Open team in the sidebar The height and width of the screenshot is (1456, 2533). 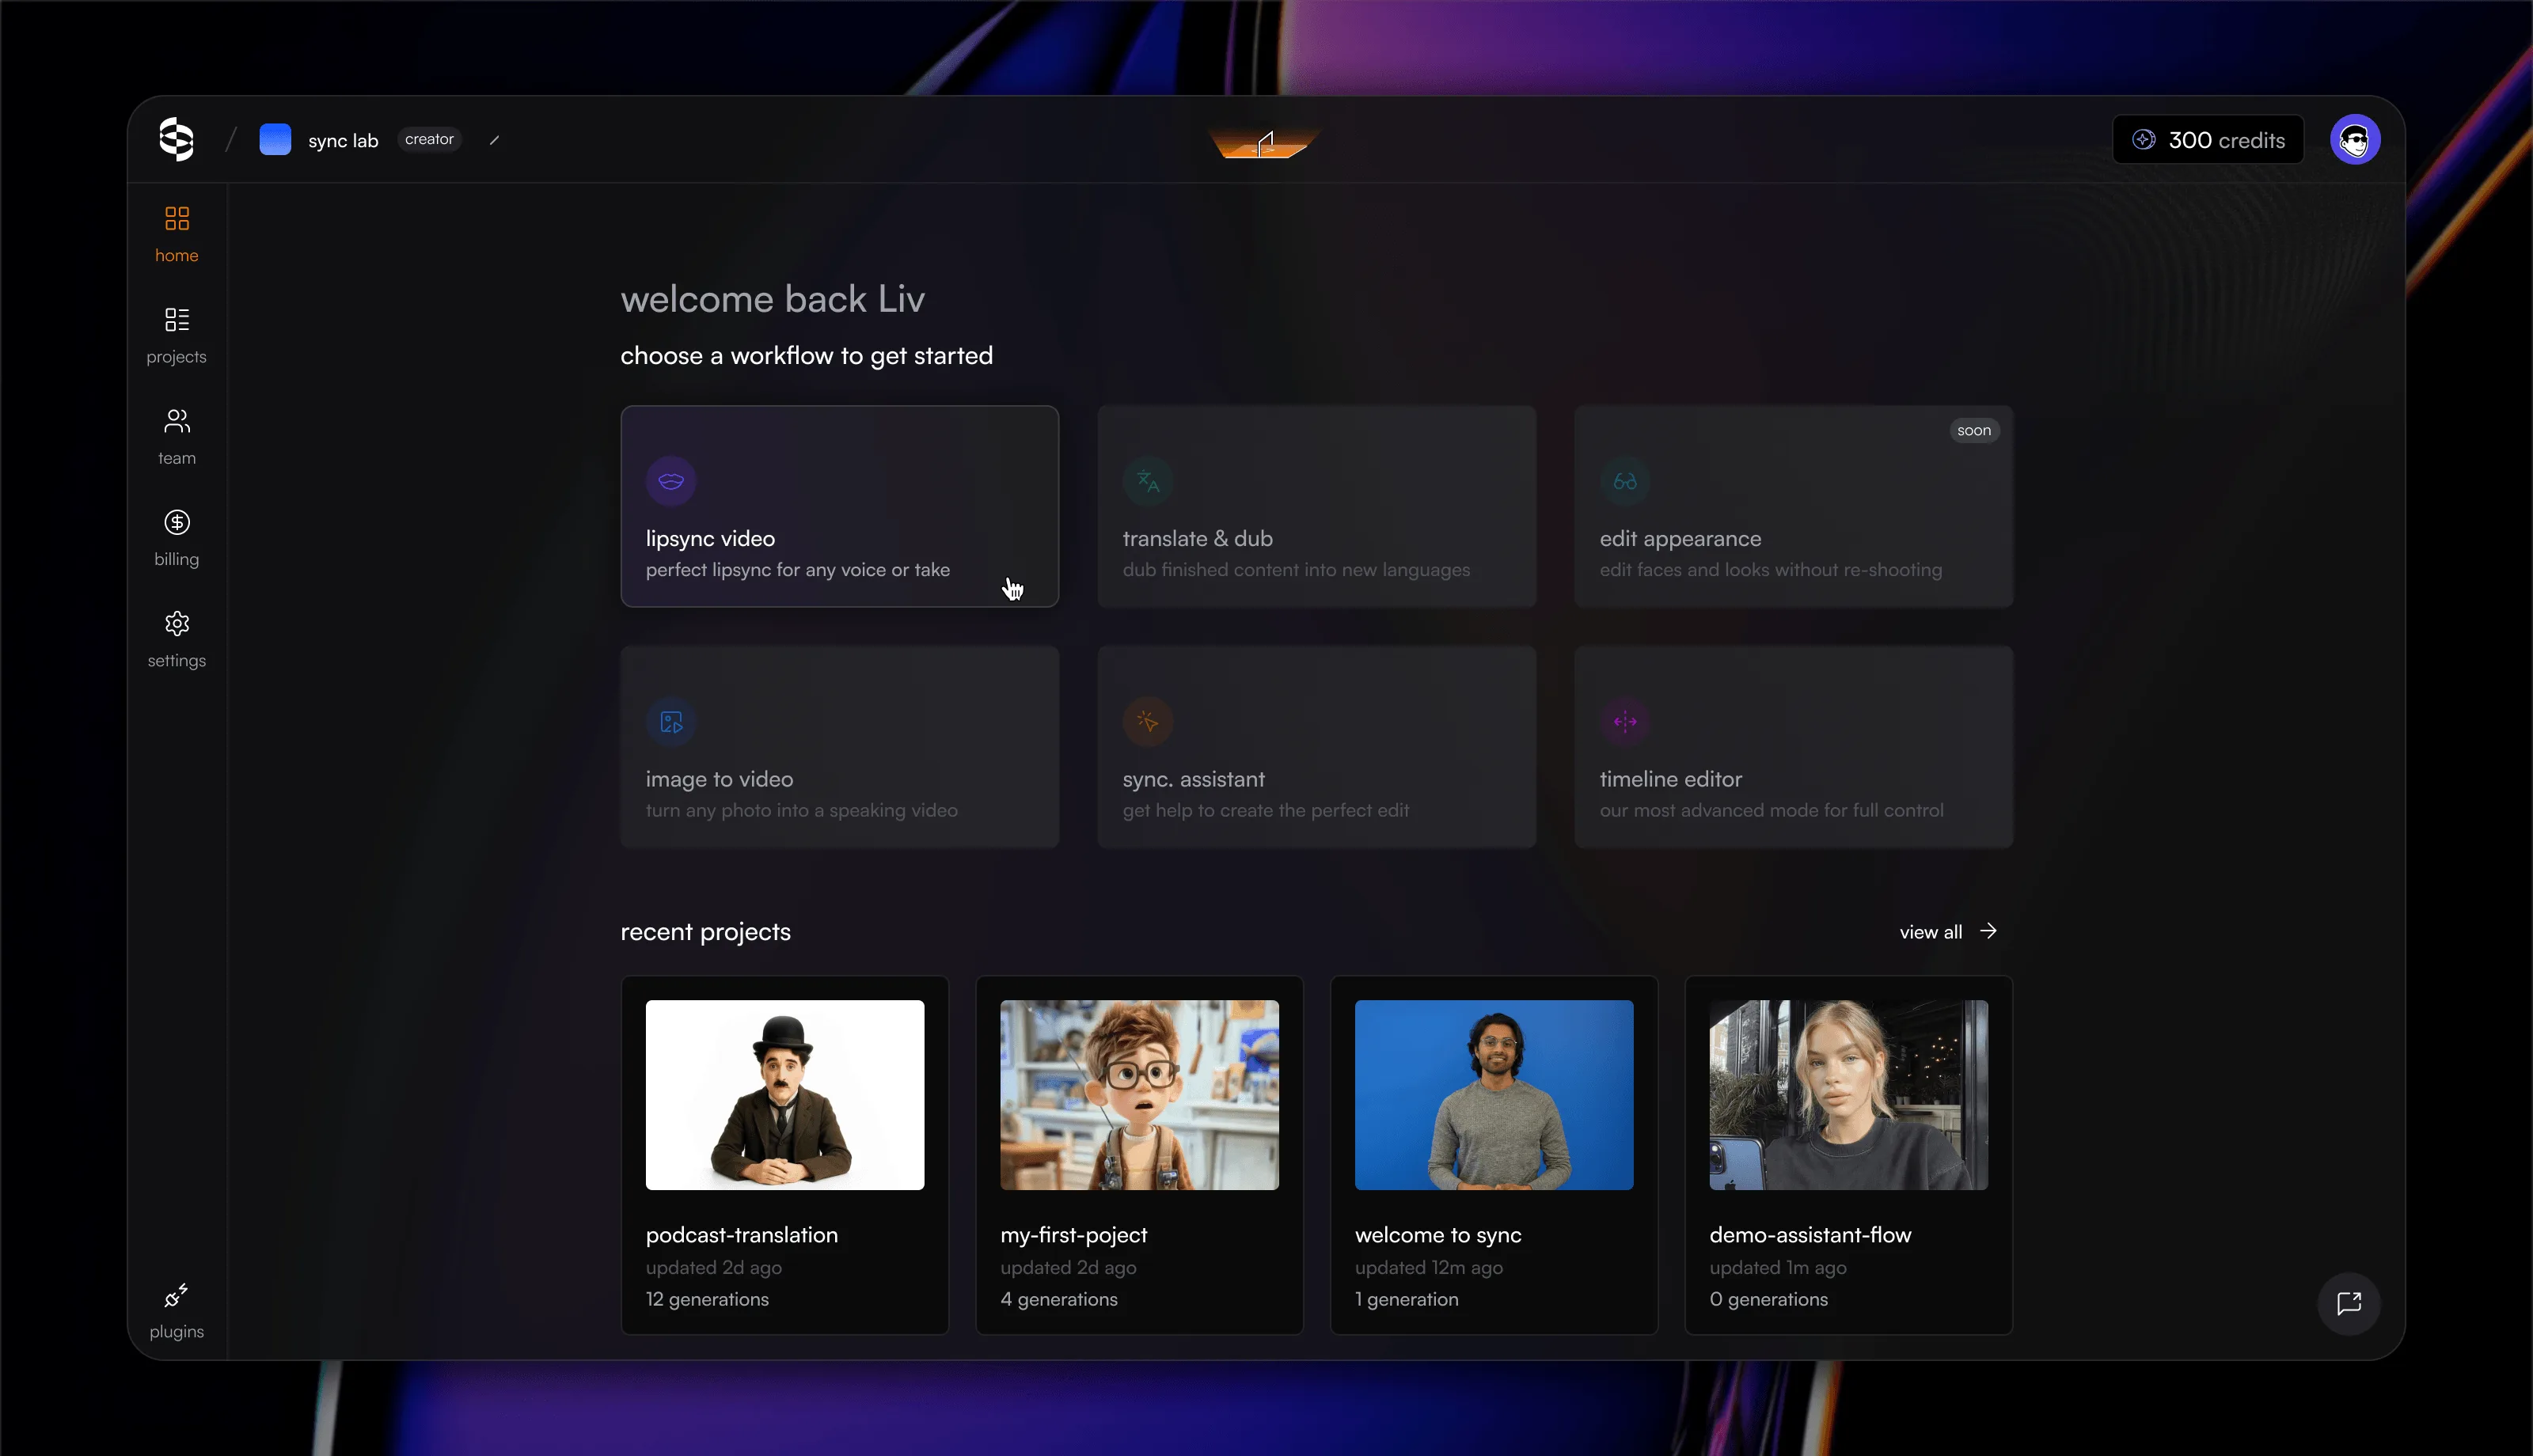pyautogui.click(x=177, y=436)
